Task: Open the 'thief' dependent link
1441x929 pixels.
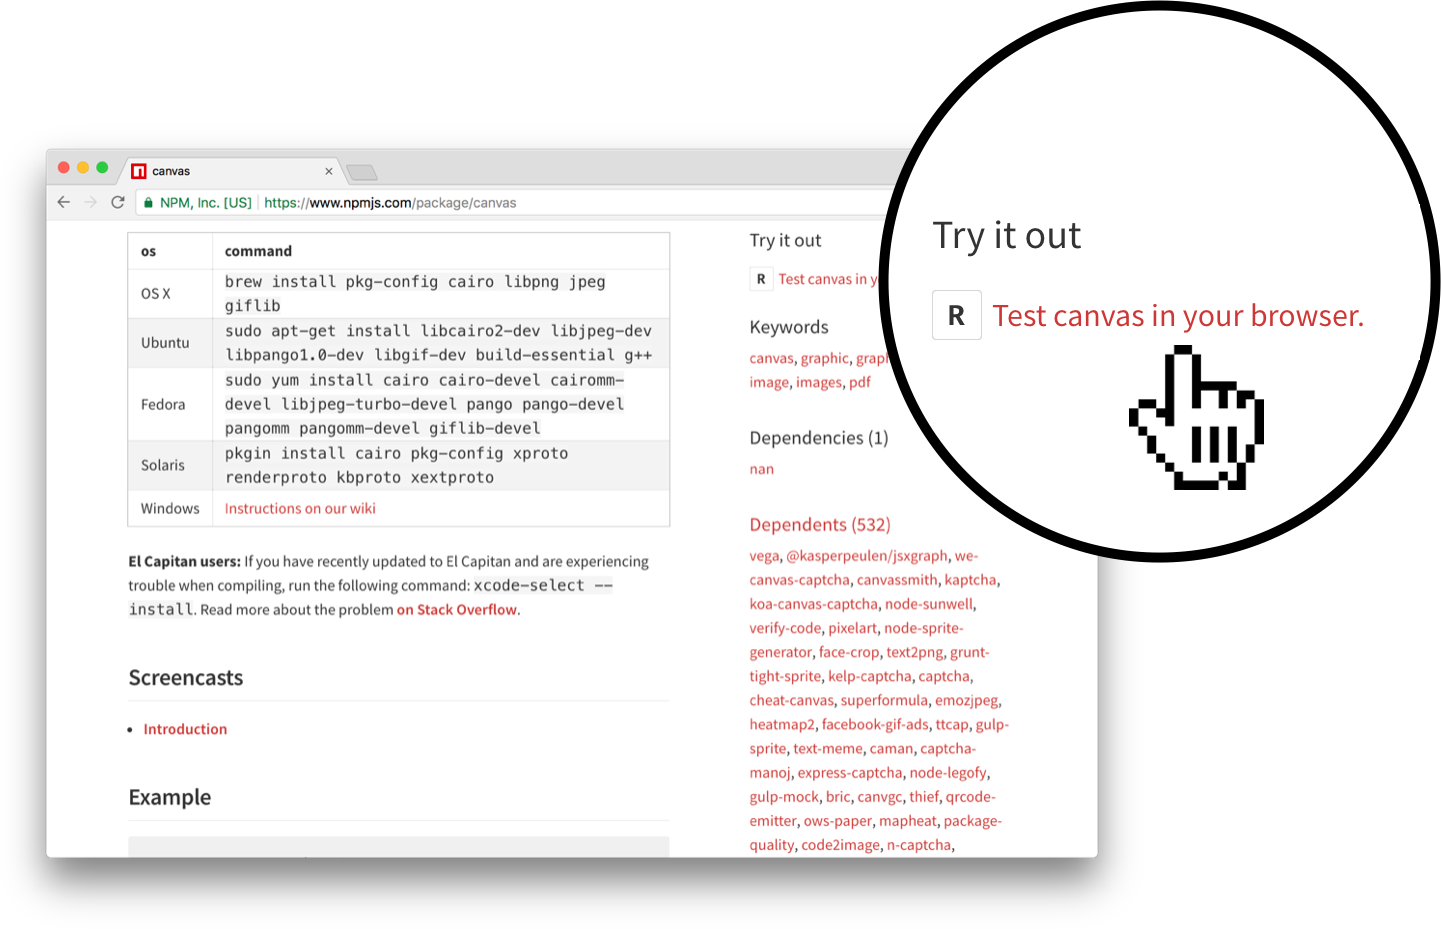Action: point(924,796)
